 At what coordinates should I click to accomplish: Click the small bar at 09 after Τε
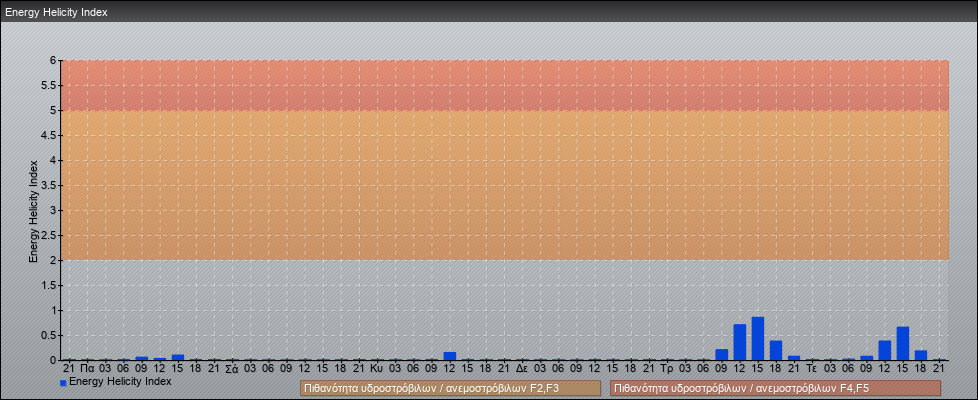(x=866, y=358)
